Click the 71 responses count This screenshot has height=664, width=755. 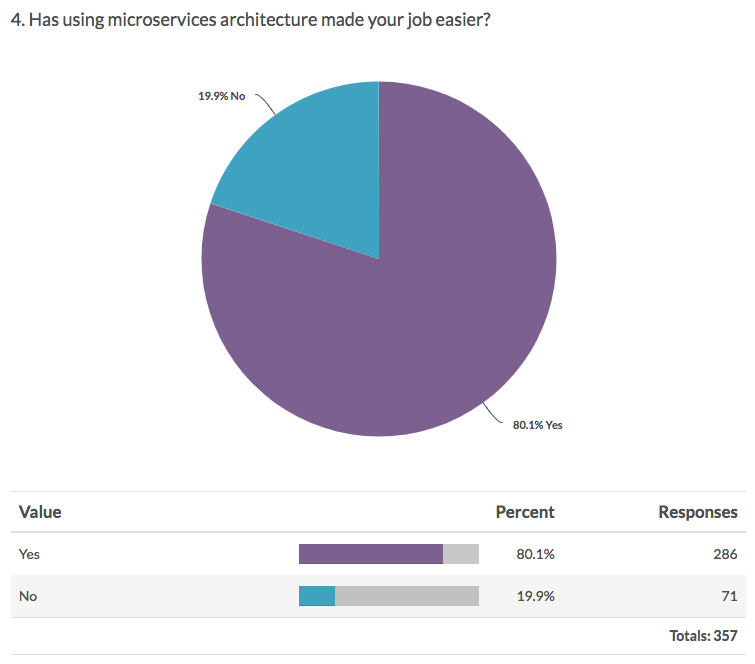tap(730, 596)
